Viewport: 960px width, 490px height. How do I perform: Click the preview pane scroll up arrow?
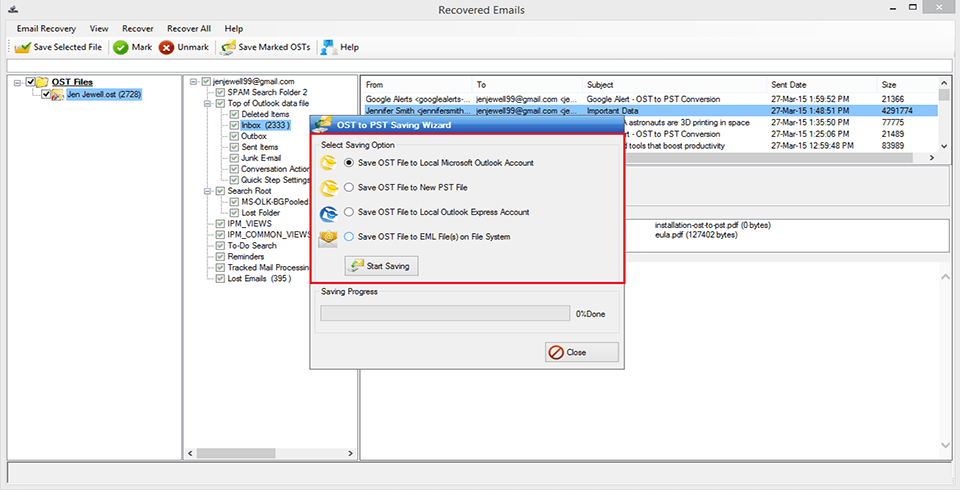(x=943, y=277)
